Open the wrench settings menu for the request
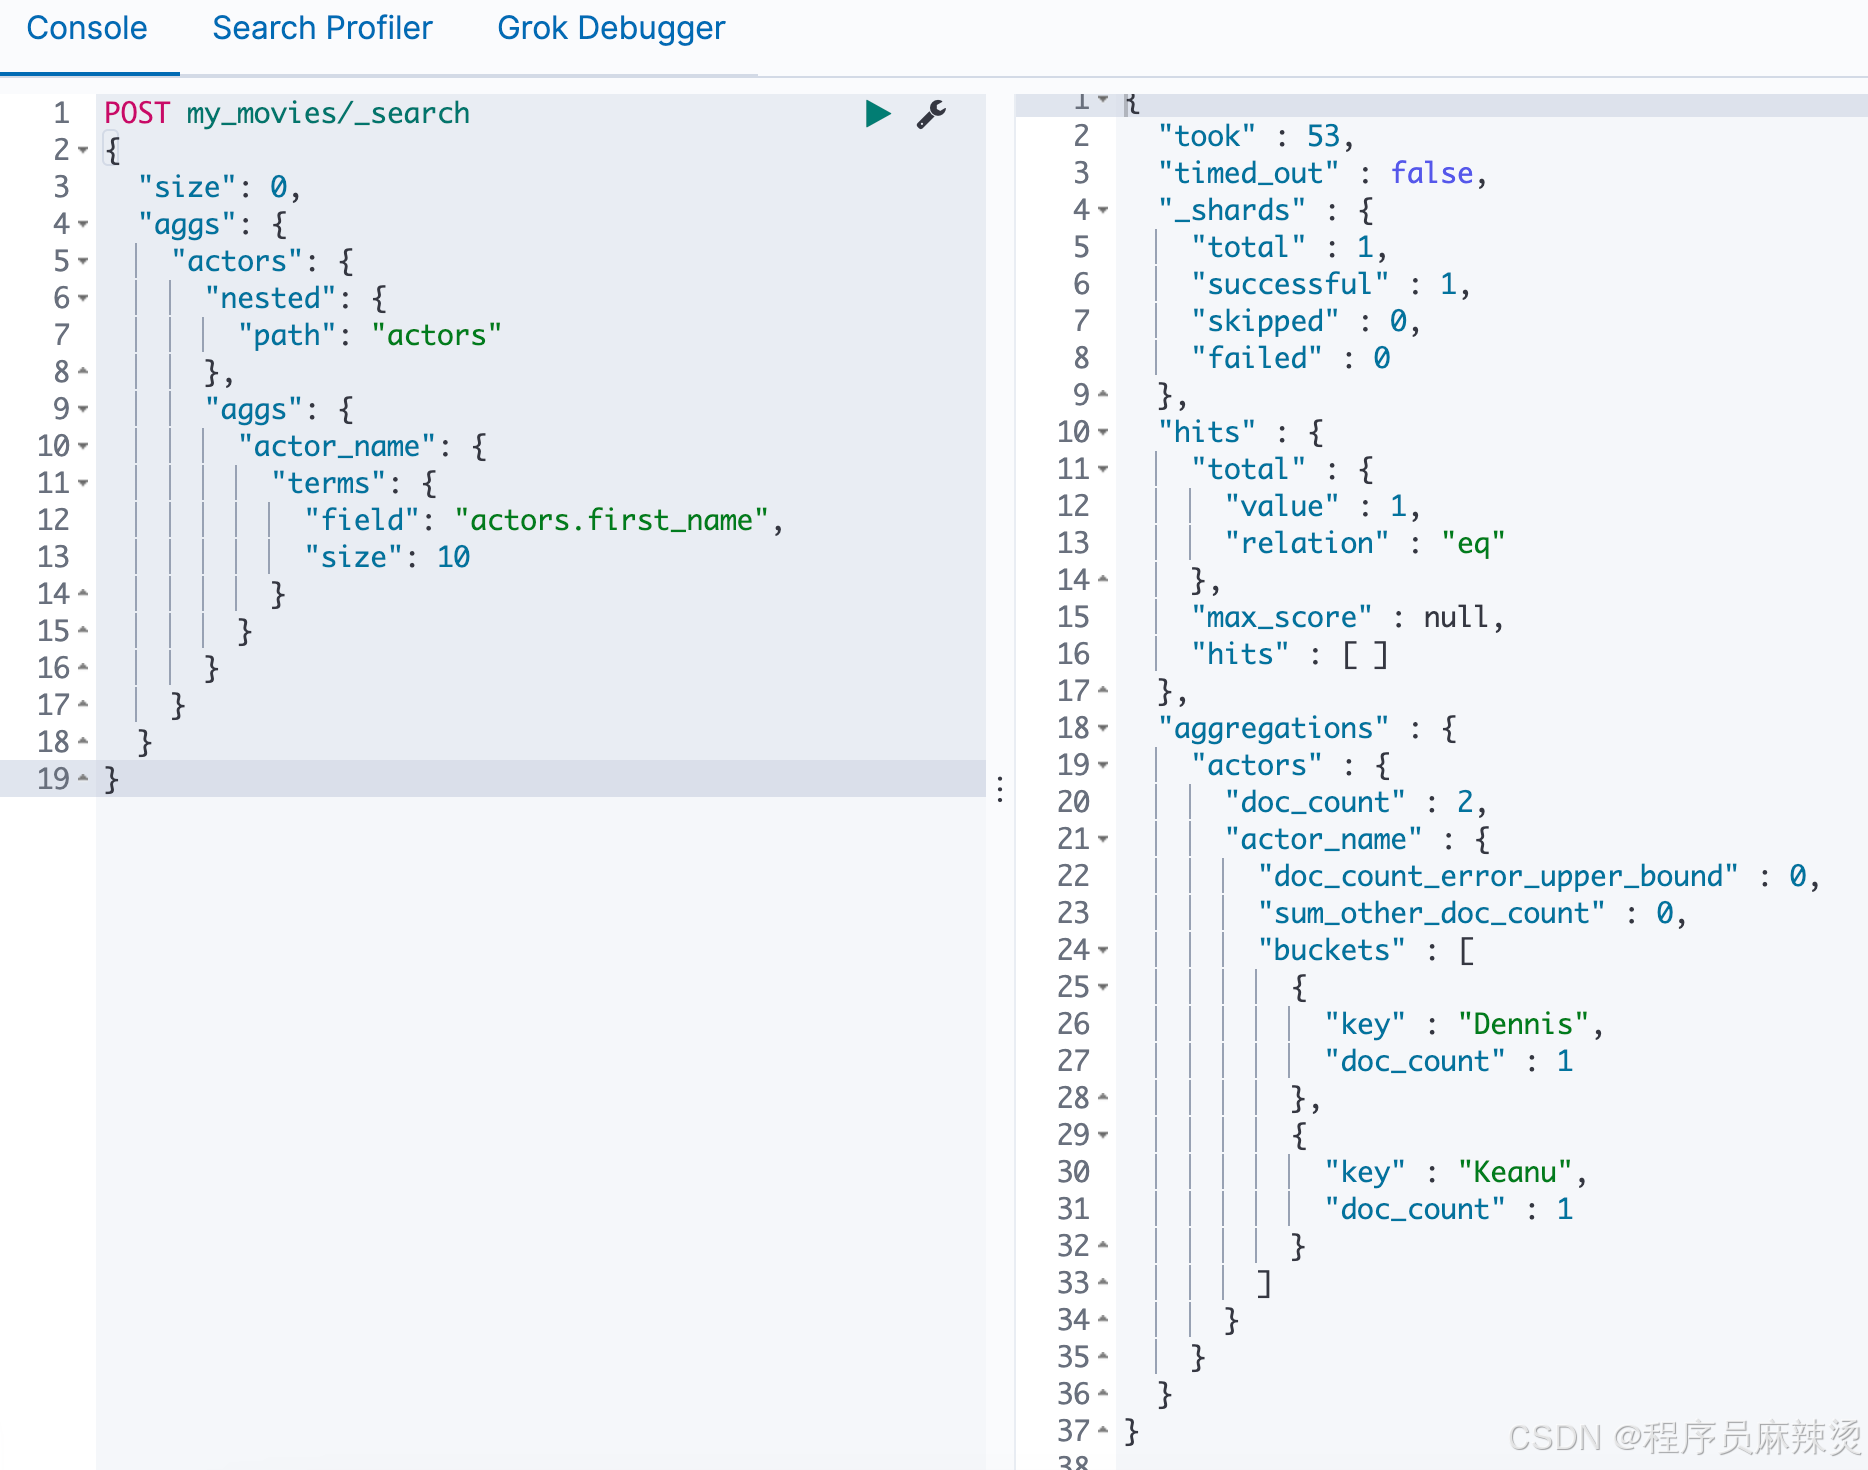Viewport: 1868px width, 1470px height. coord(931,114)
